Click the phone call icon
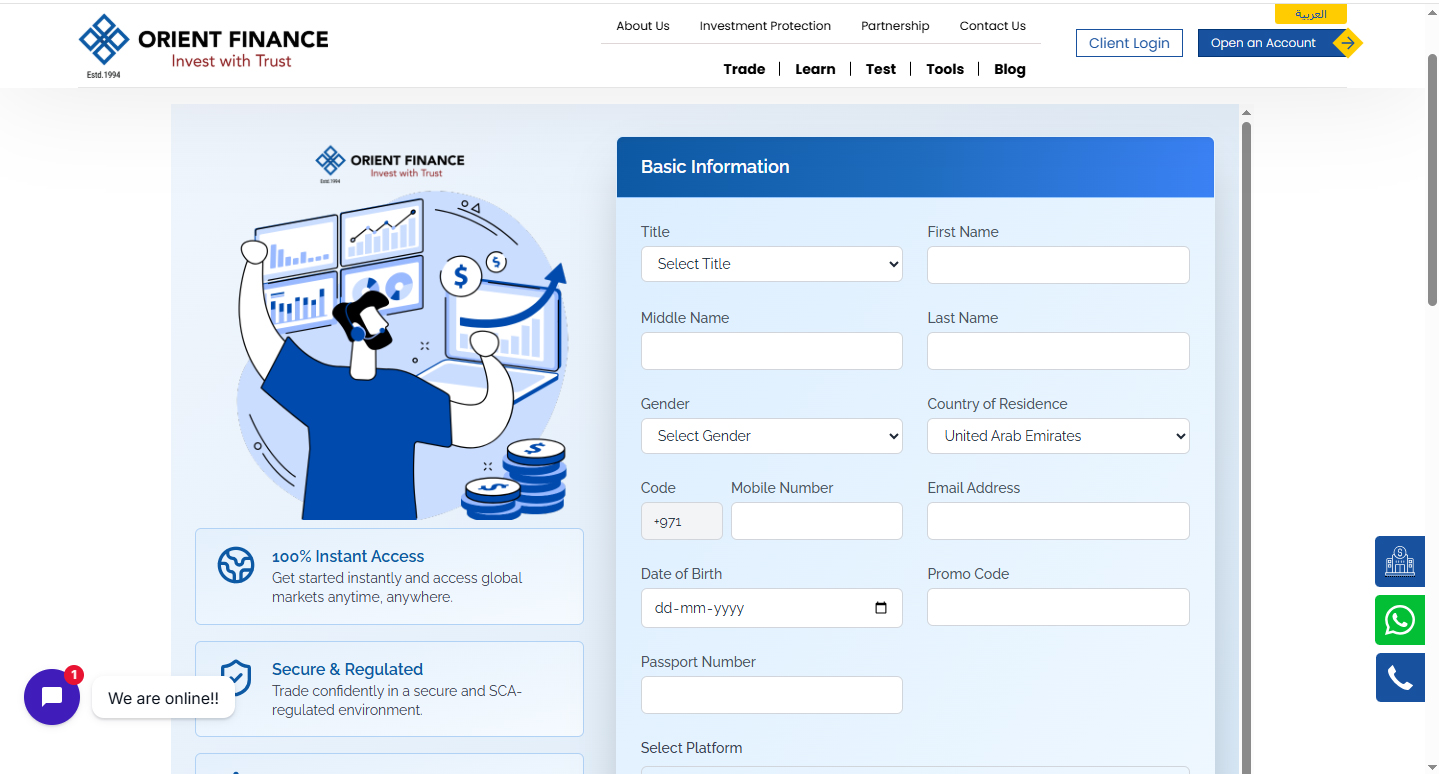Screen dimensions: 1439x774 1400,678
